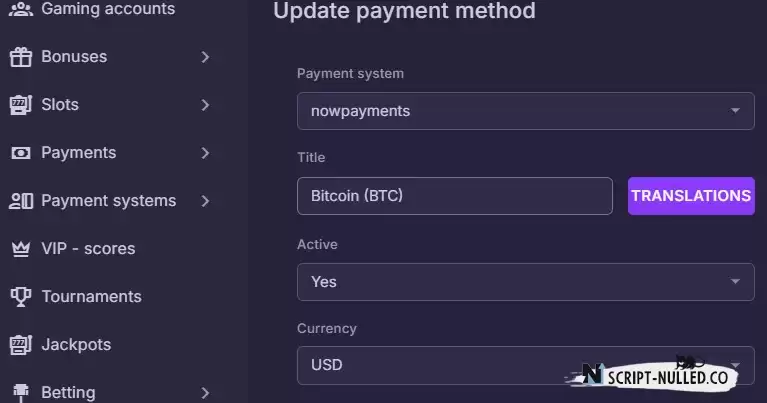767x403 pixels.
Task: Click the TRANSLATIONS button
Action: (691, 196)
